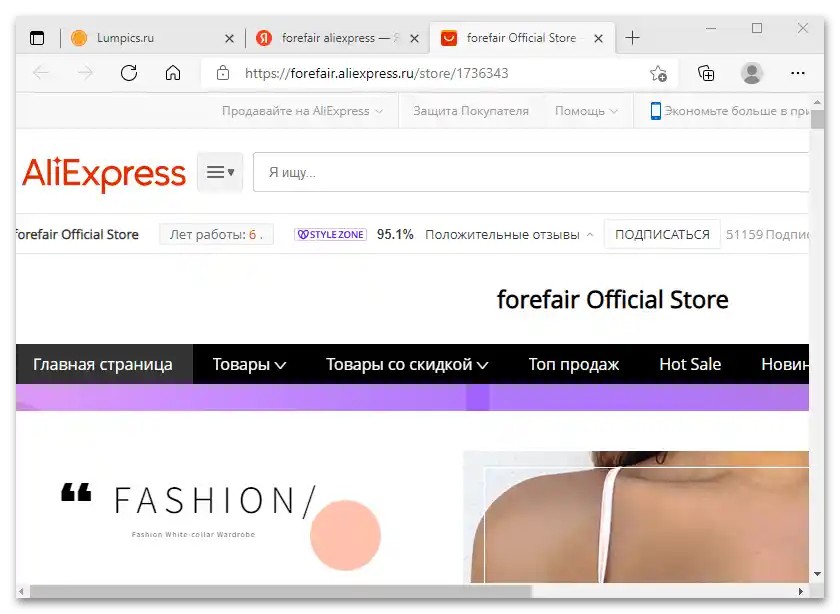Click vertical scrollbar up arrow
This screenshot has width=840, height=614.
(x=817, y=102)
